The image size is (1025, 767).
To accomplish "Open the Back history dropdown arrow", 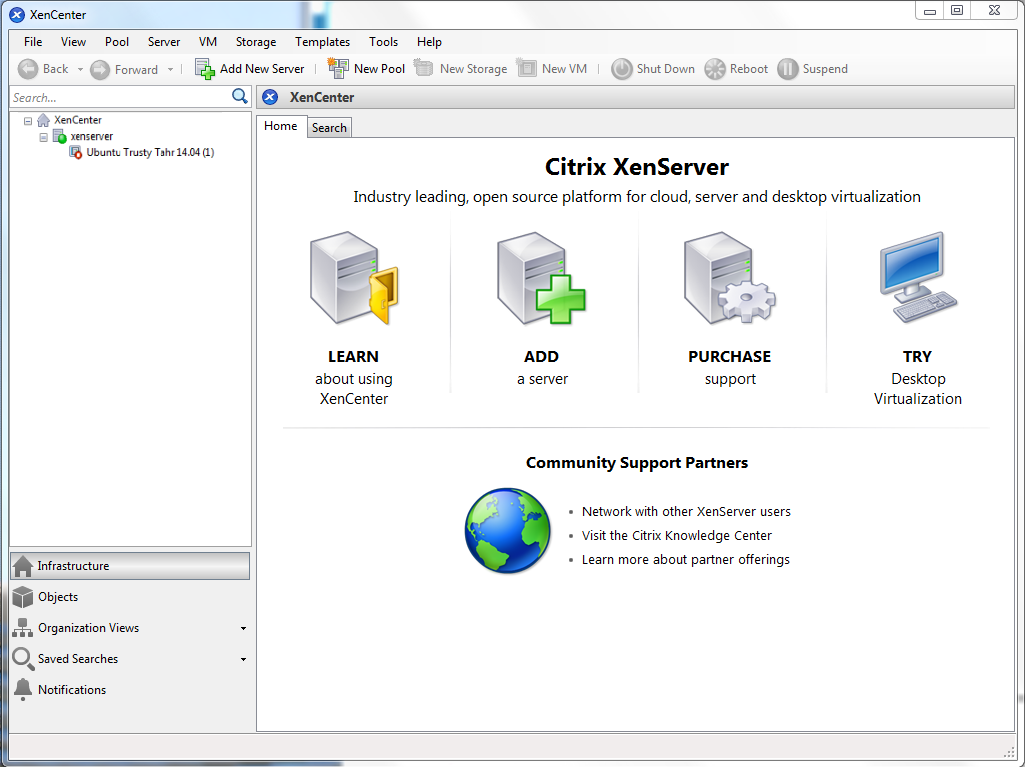I will click(x=80, y=69).
